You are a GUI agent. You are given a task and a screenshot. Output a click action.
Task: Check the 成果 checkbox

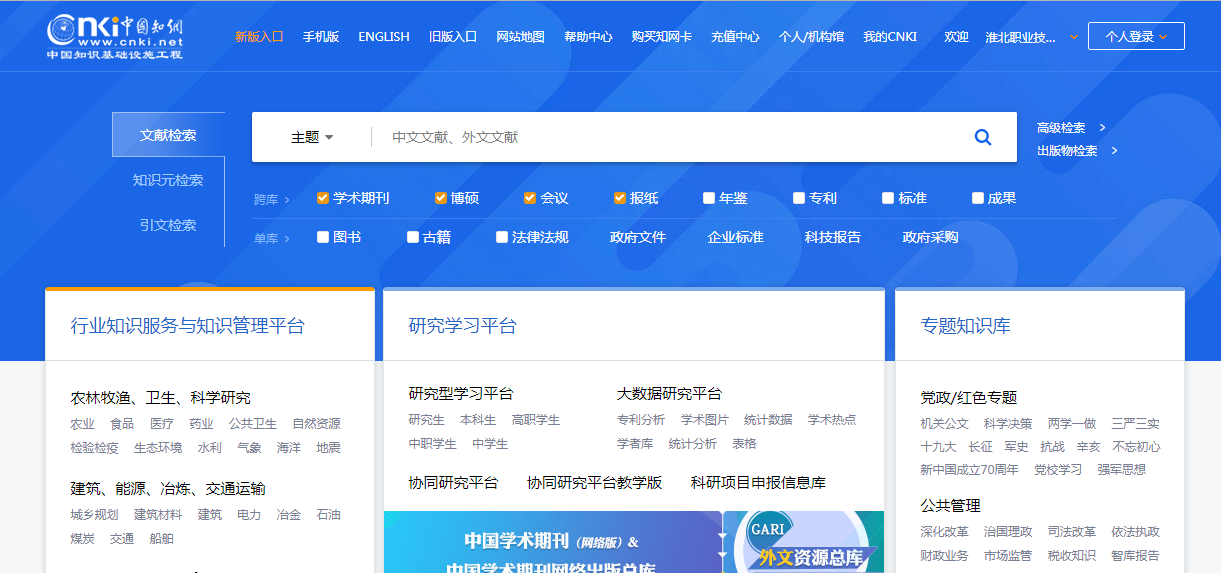click(978, 198)
